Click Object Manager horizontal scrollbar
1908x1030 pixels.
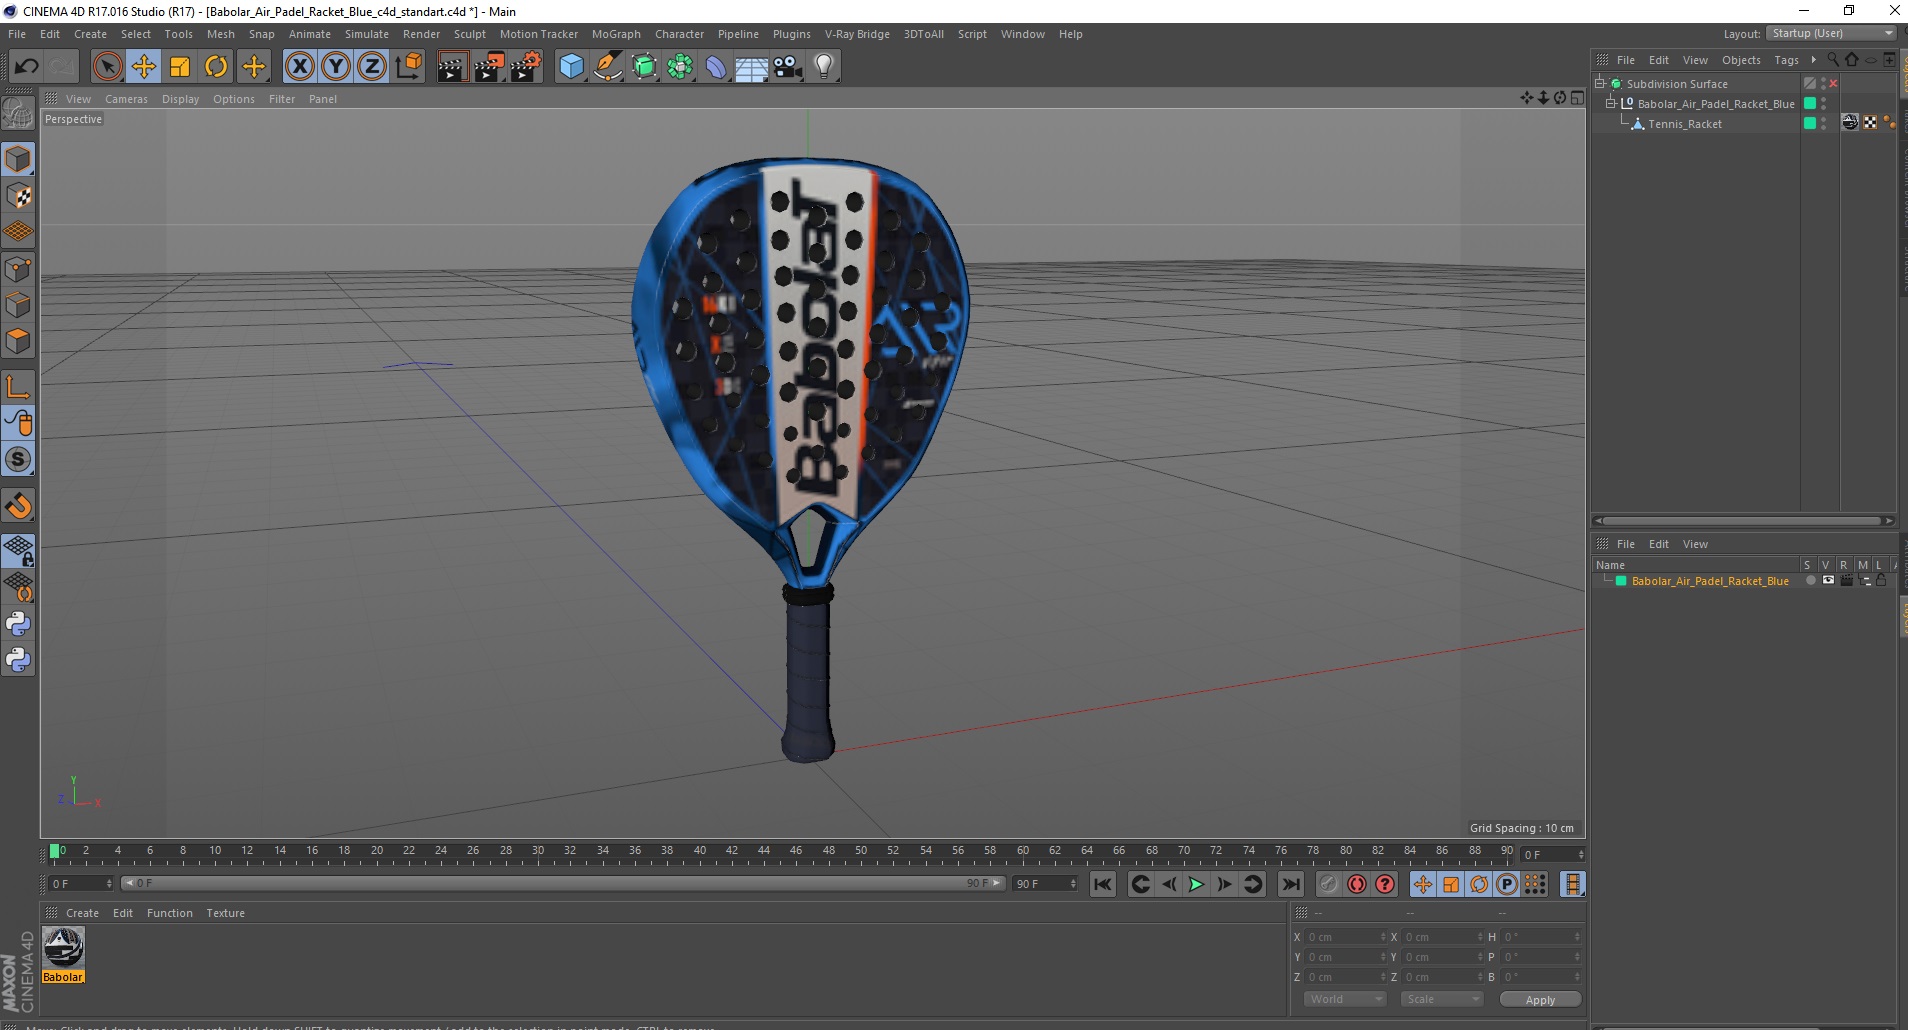[x=1743, y=520]
